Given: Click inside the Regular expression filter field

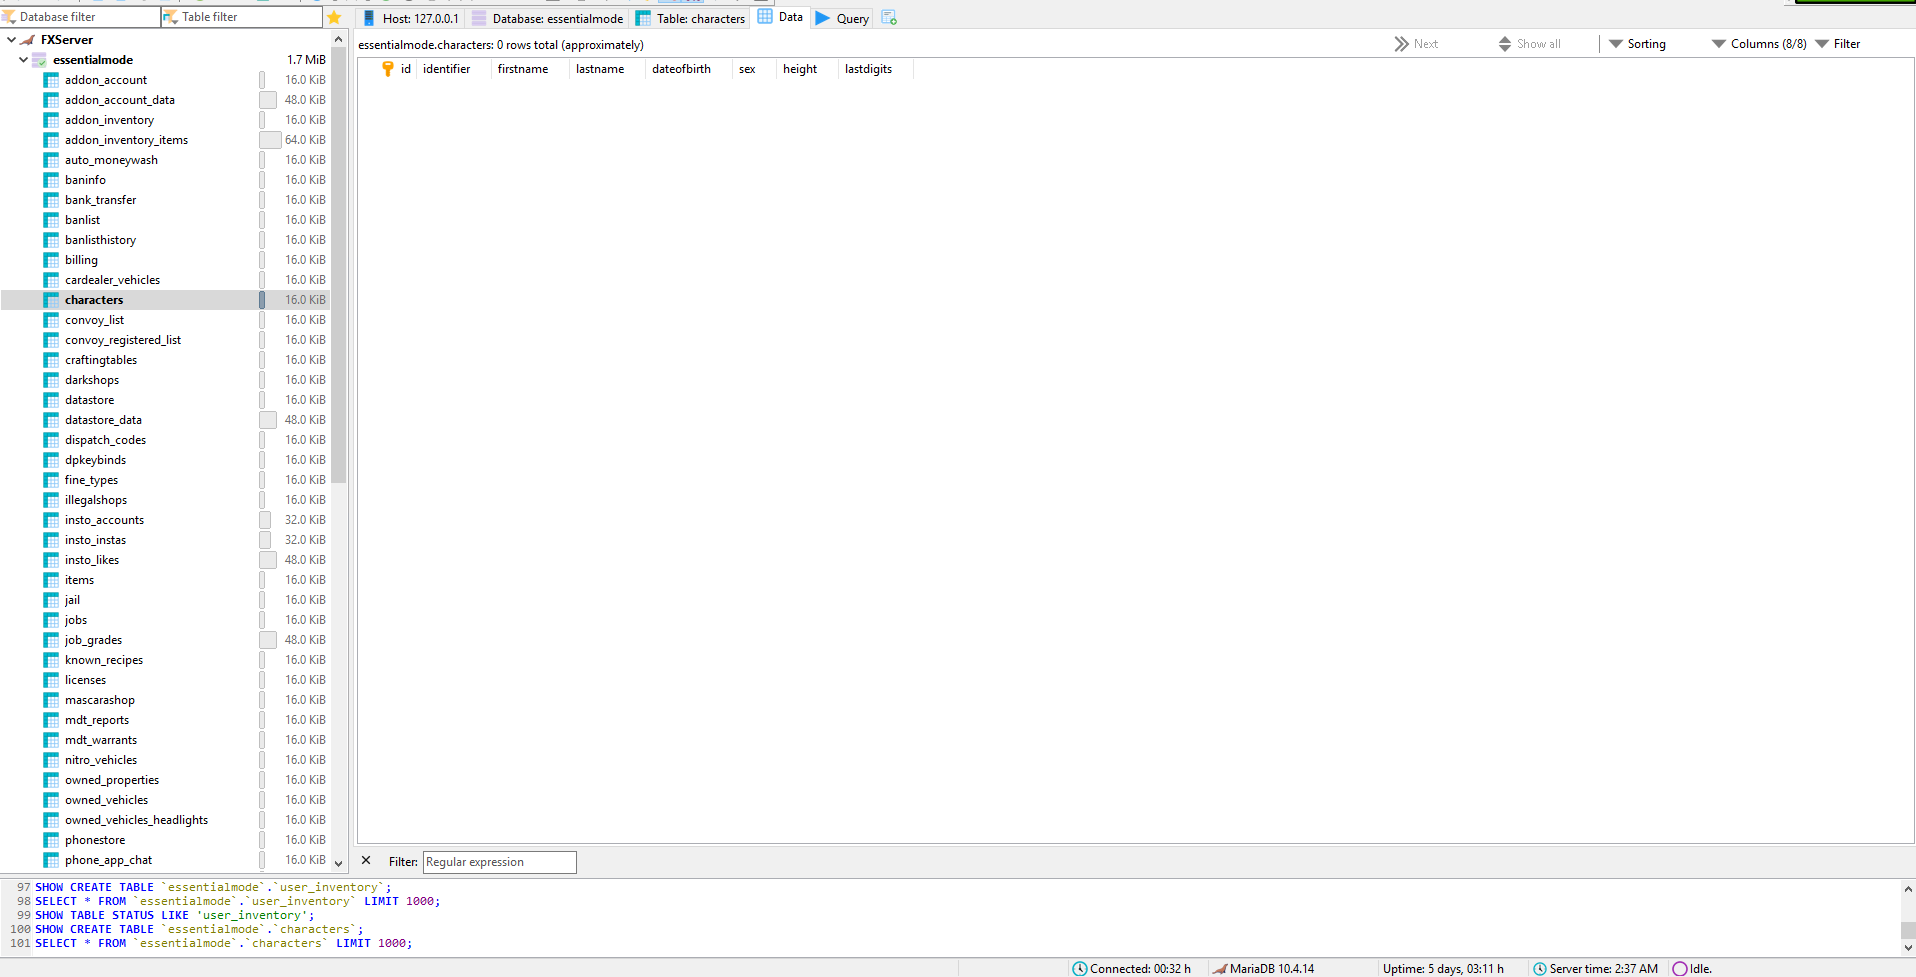Looking at the screenshot, I should 498,861.
